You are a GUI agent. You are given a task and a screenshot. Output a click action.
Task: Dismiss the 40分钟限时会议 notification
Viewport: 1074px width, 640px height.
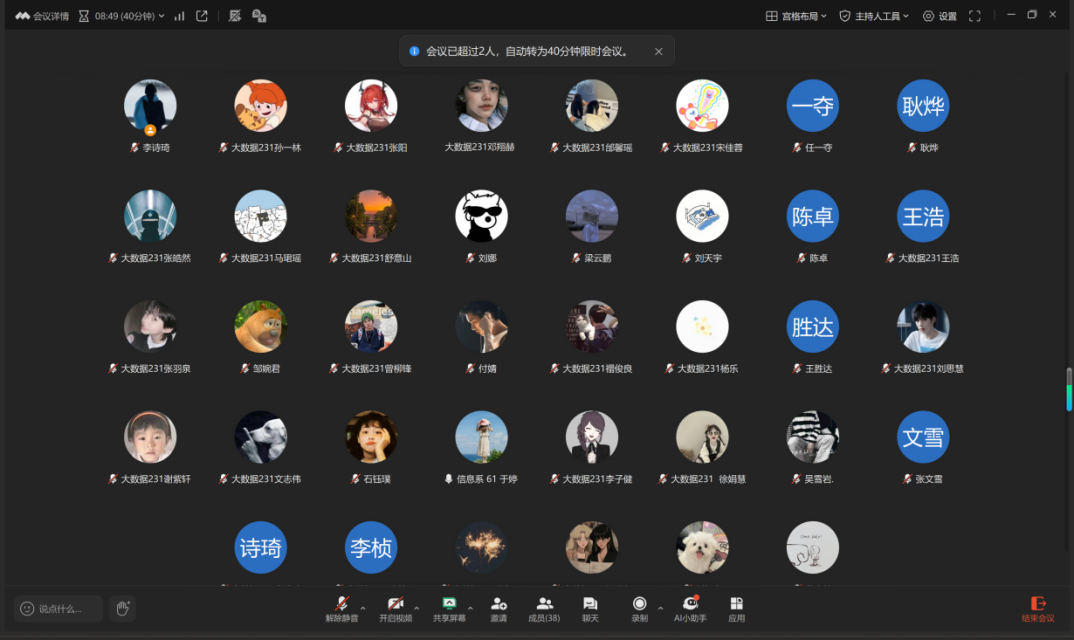click(658, 51)
